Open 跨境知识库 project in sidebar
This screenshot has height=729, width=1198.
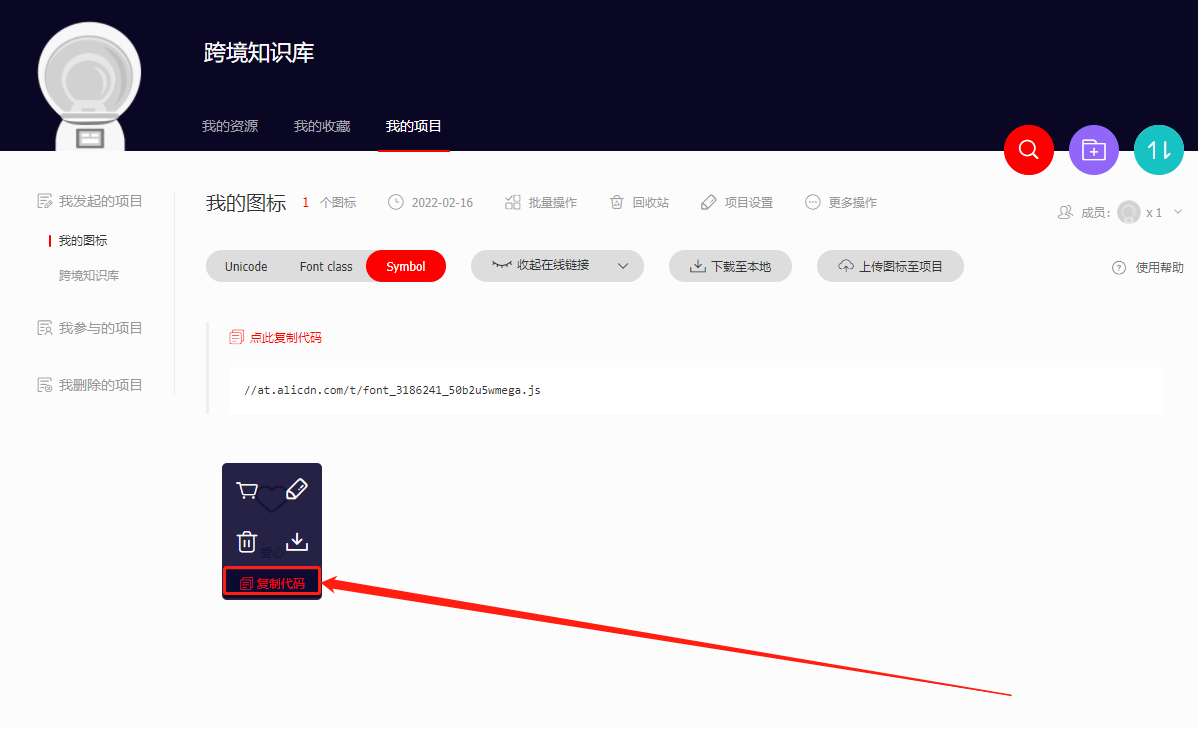click(x=89, y=276)
